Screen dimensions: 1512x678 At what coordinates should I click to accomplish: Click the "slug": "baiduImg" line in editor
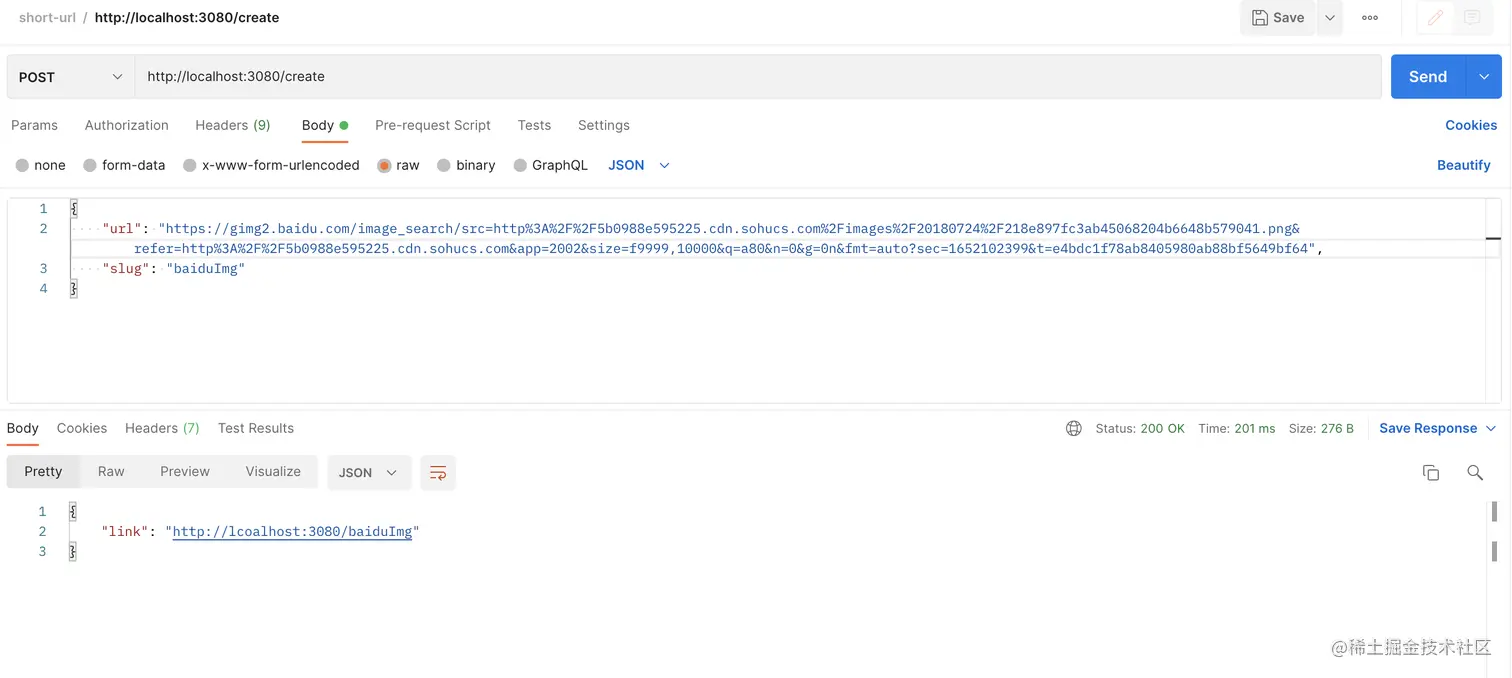pyautogui.click(x=173, y=269)
